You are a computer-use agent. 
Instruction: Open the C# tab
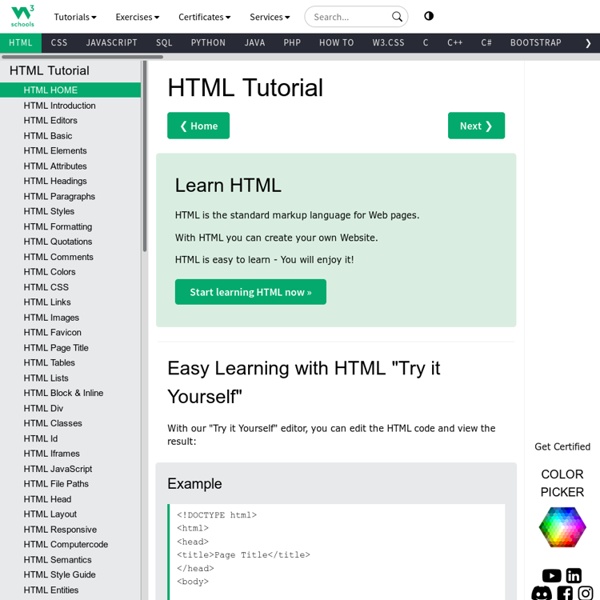486,42
